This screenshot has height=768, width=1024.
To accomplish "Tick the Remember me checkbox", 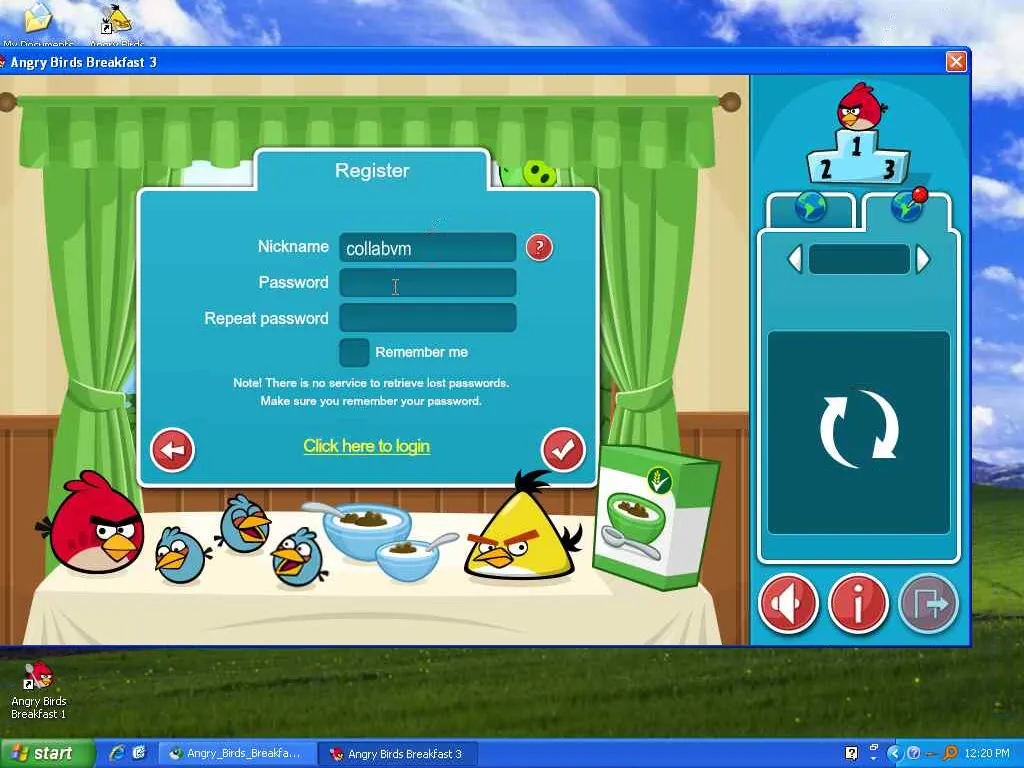I will [x=354, y=352].
